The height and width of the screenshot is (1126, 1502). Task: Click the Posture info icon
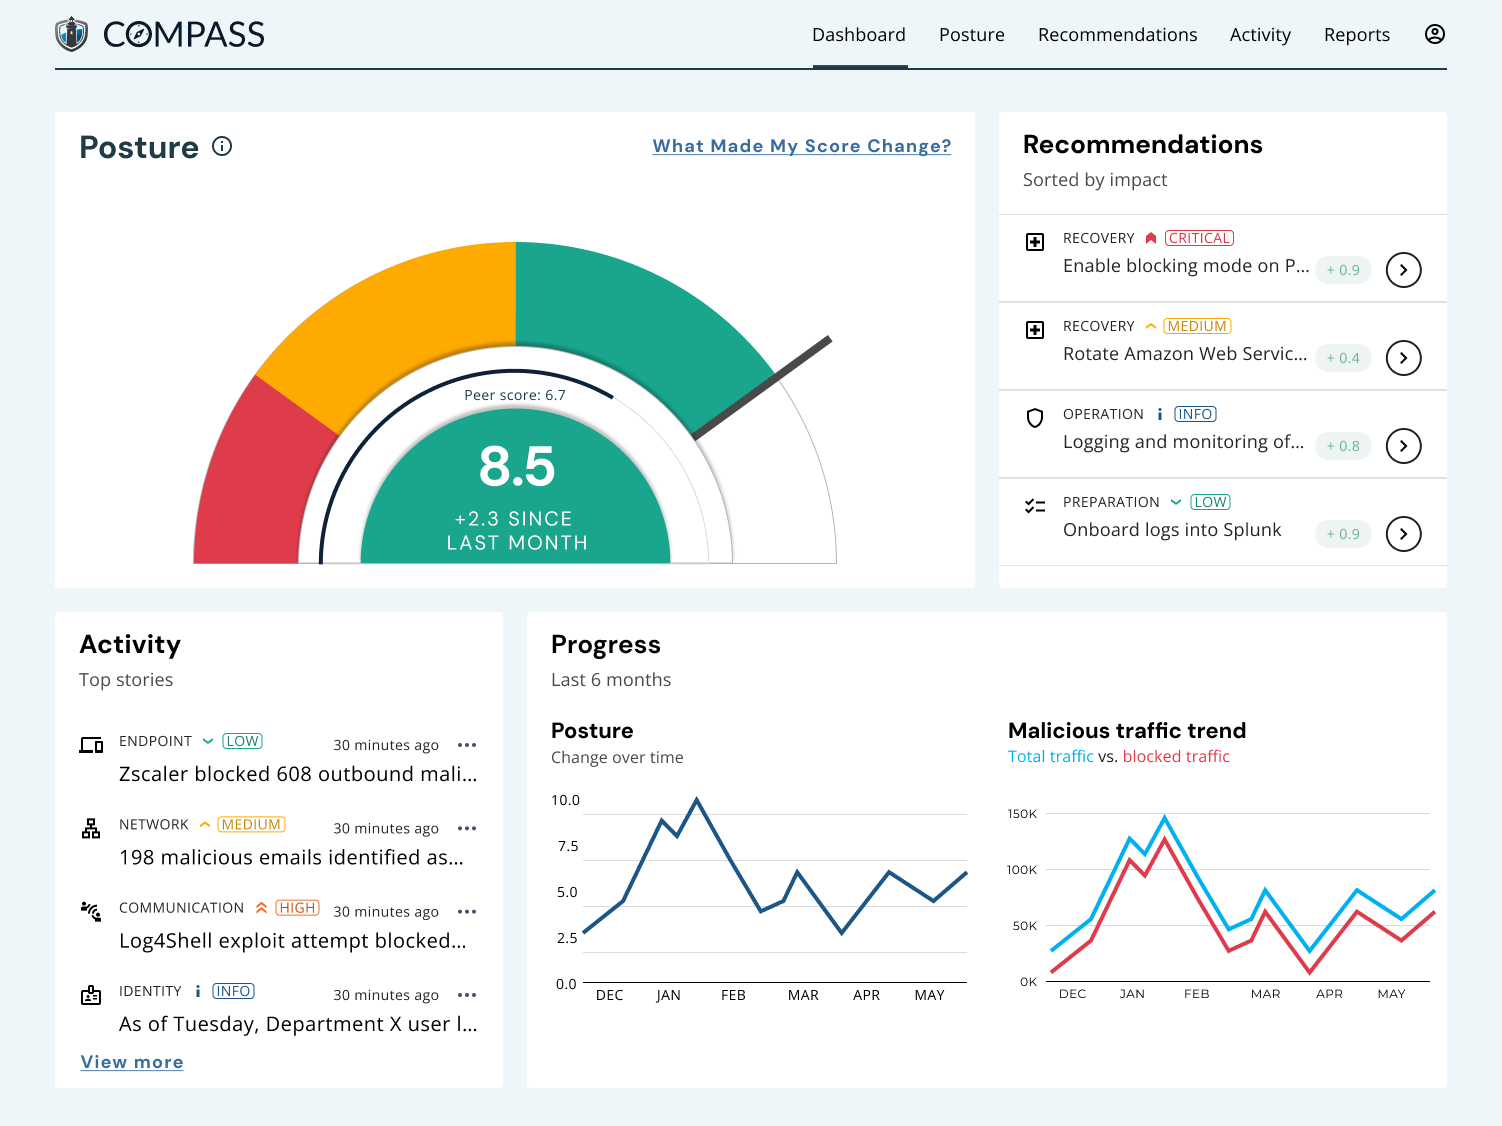point(222,146)
